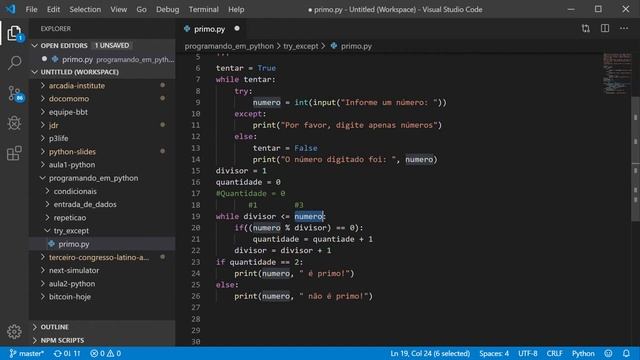Open the Edit menu
The image size is (640, 360).
(x=53, y=9)
